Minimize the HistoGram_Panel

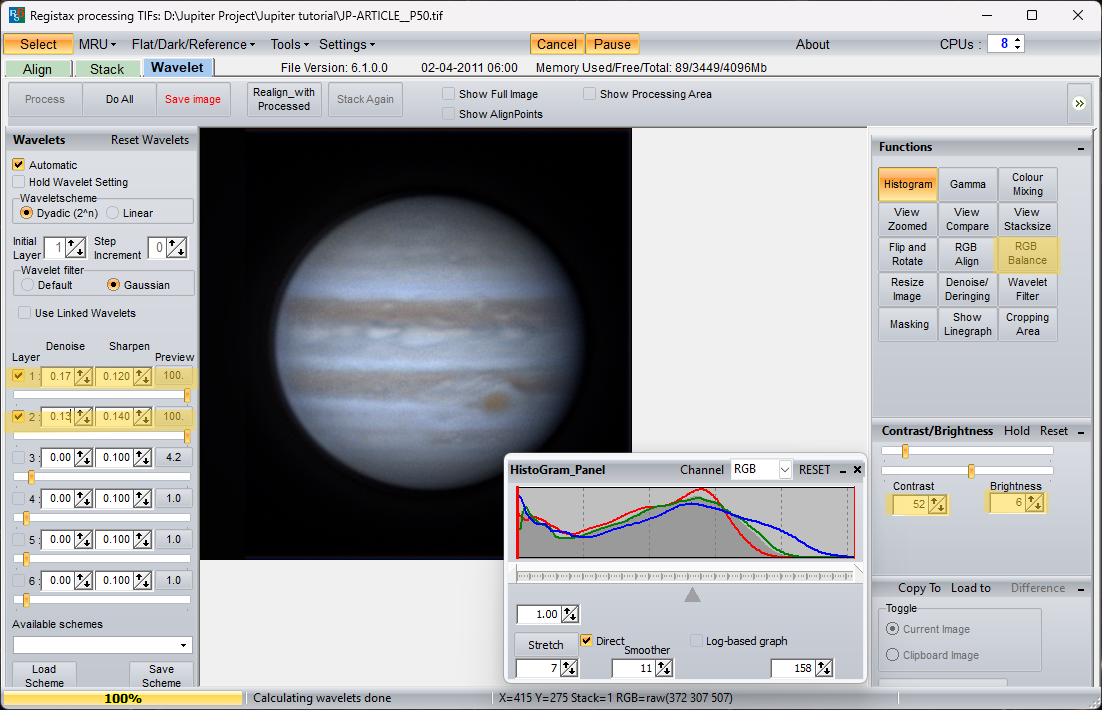coord(843,470)
